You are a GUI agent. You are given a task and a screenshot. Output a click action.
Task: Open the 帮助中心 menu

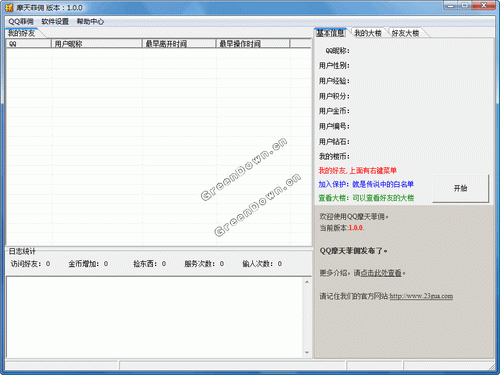90,22
